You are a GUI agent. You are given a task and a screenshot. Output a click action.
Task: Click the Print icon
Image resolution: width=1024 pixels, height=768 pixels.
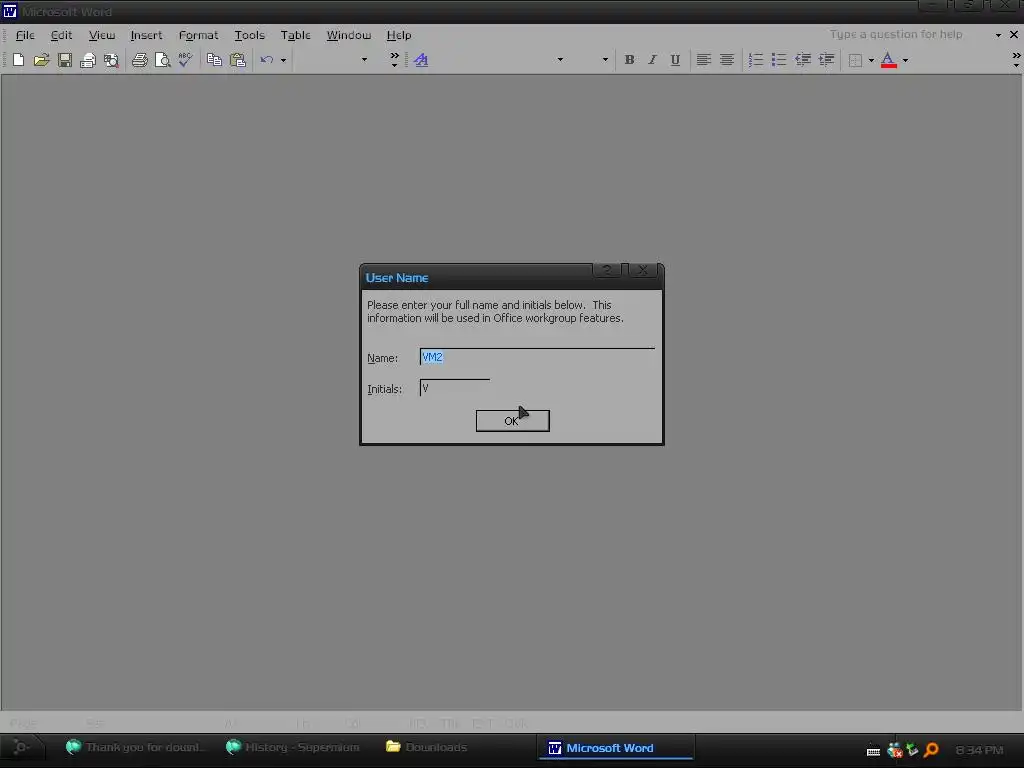point(139,60)
